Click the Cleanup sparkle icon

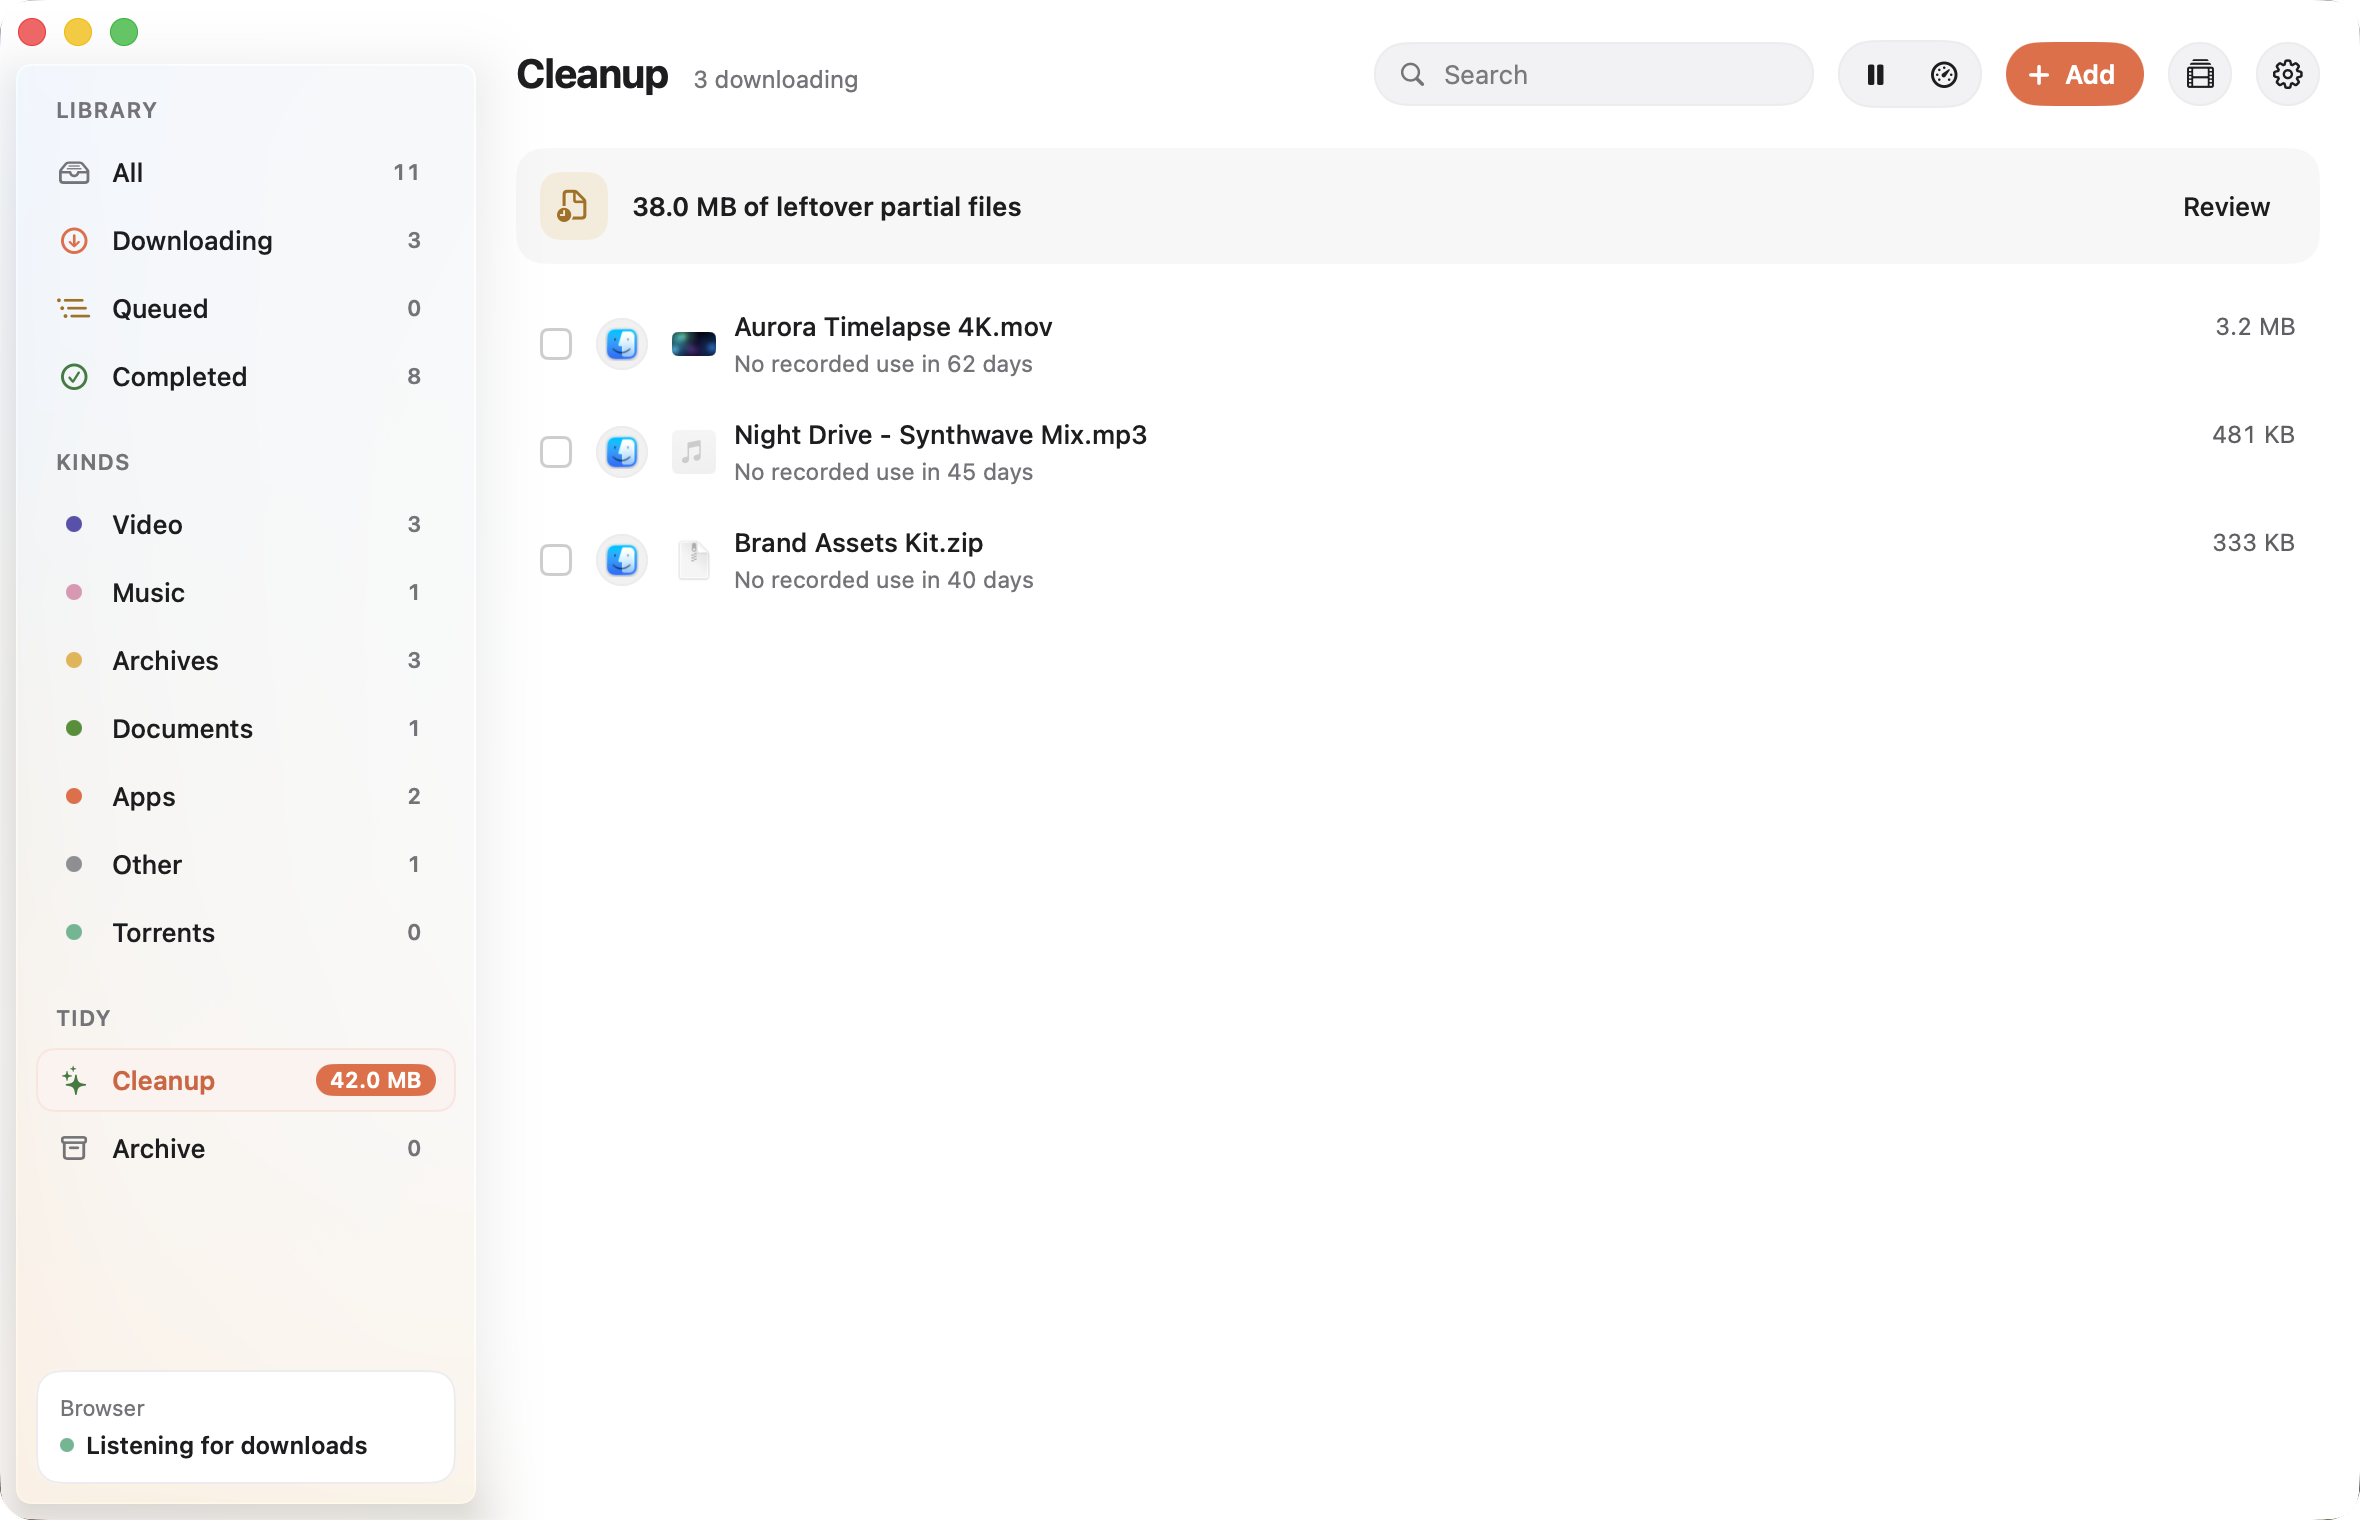(x=74, y=1081)
